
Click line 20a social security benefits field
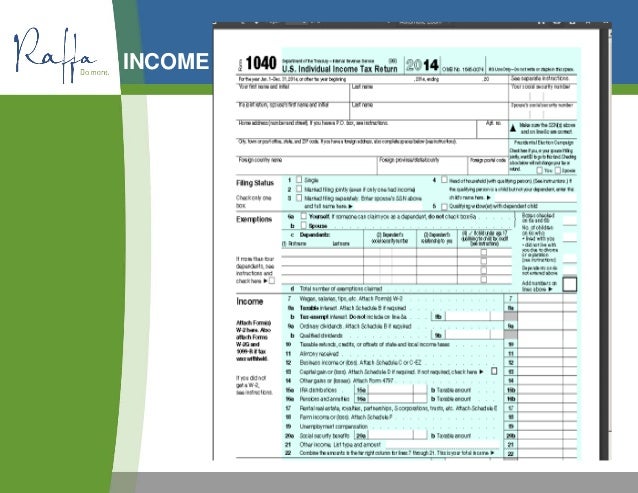coord(397,435)
